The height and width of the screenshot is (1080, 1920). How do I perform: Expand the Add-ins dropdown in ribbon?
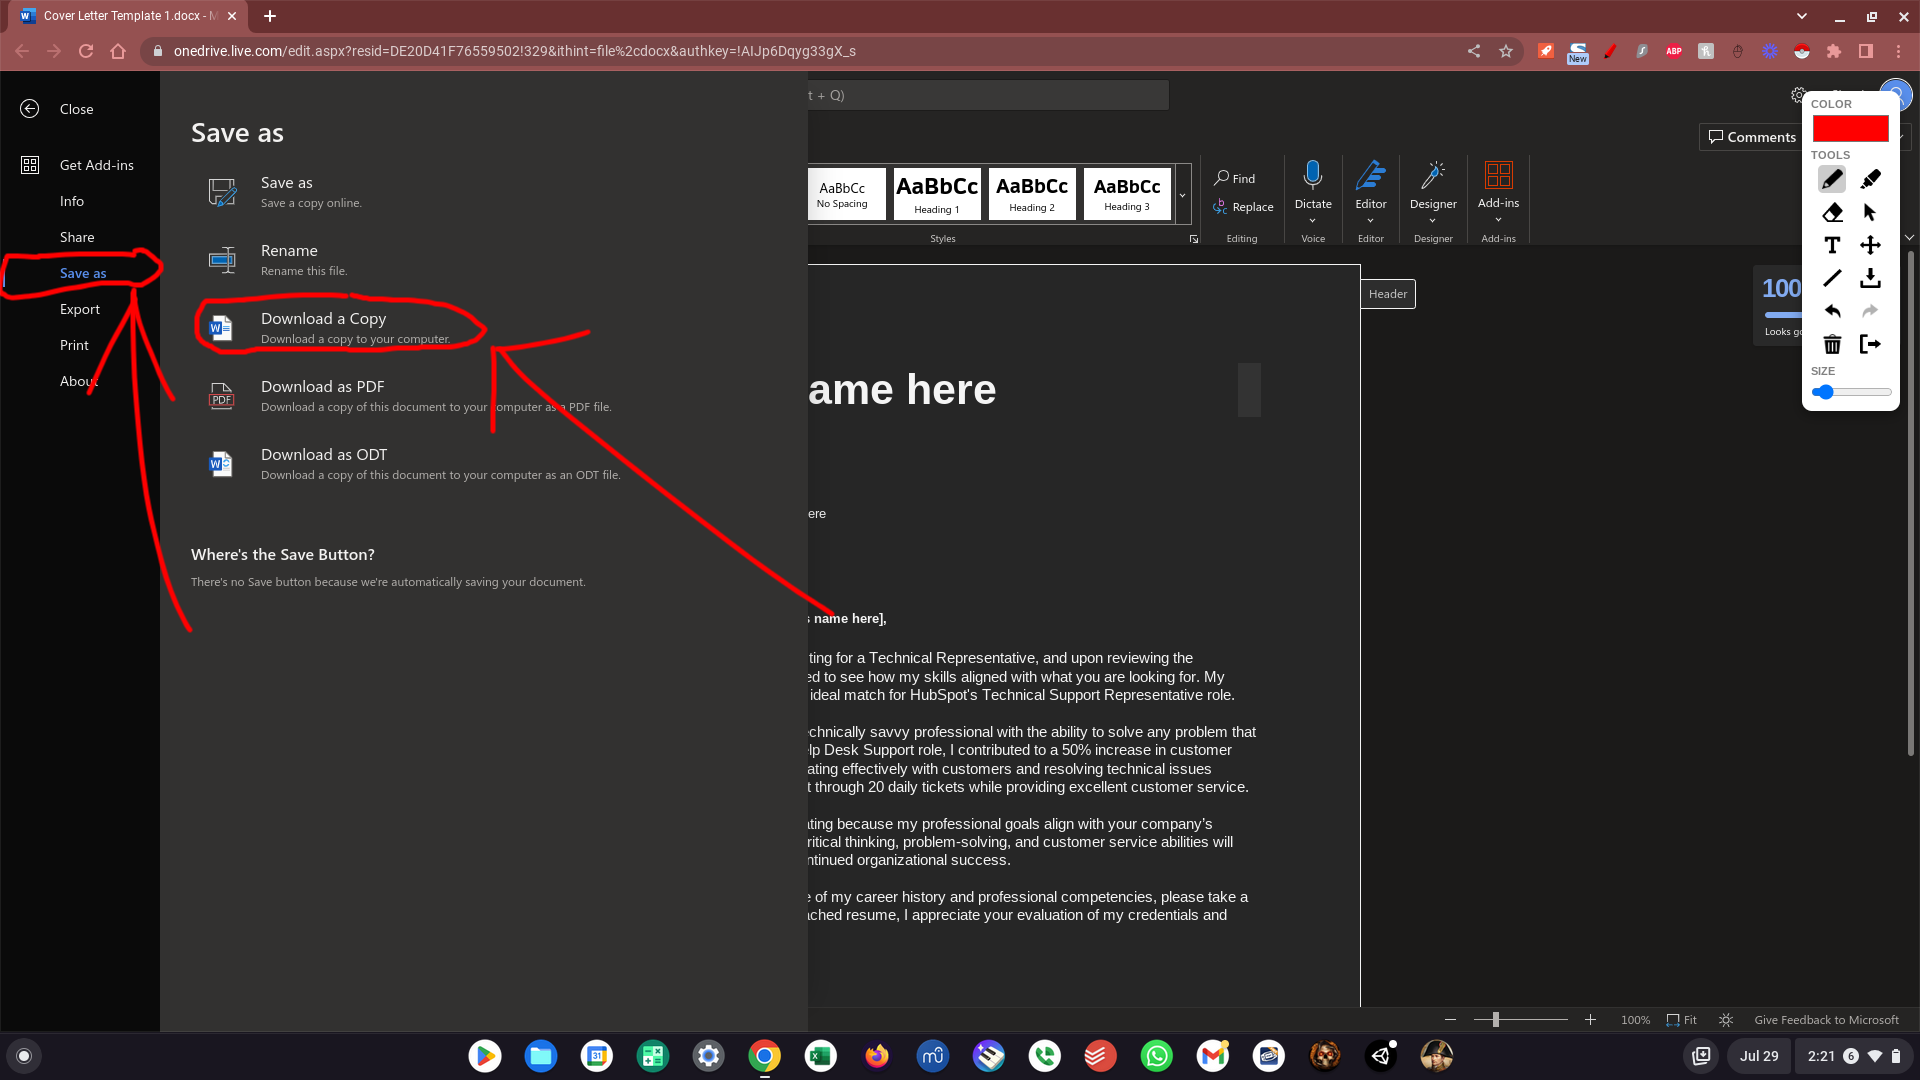1498,220
